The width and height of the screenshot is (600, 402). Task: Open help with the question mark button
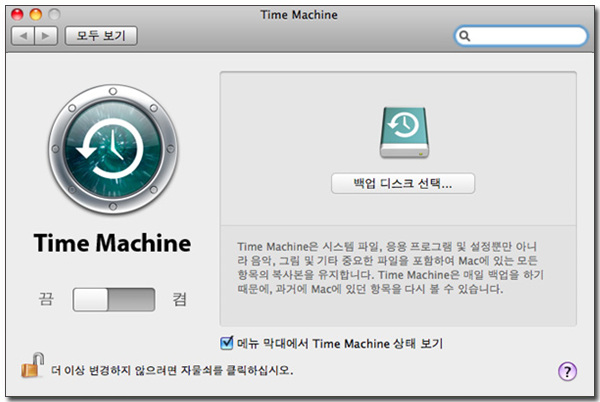[567, 371]
